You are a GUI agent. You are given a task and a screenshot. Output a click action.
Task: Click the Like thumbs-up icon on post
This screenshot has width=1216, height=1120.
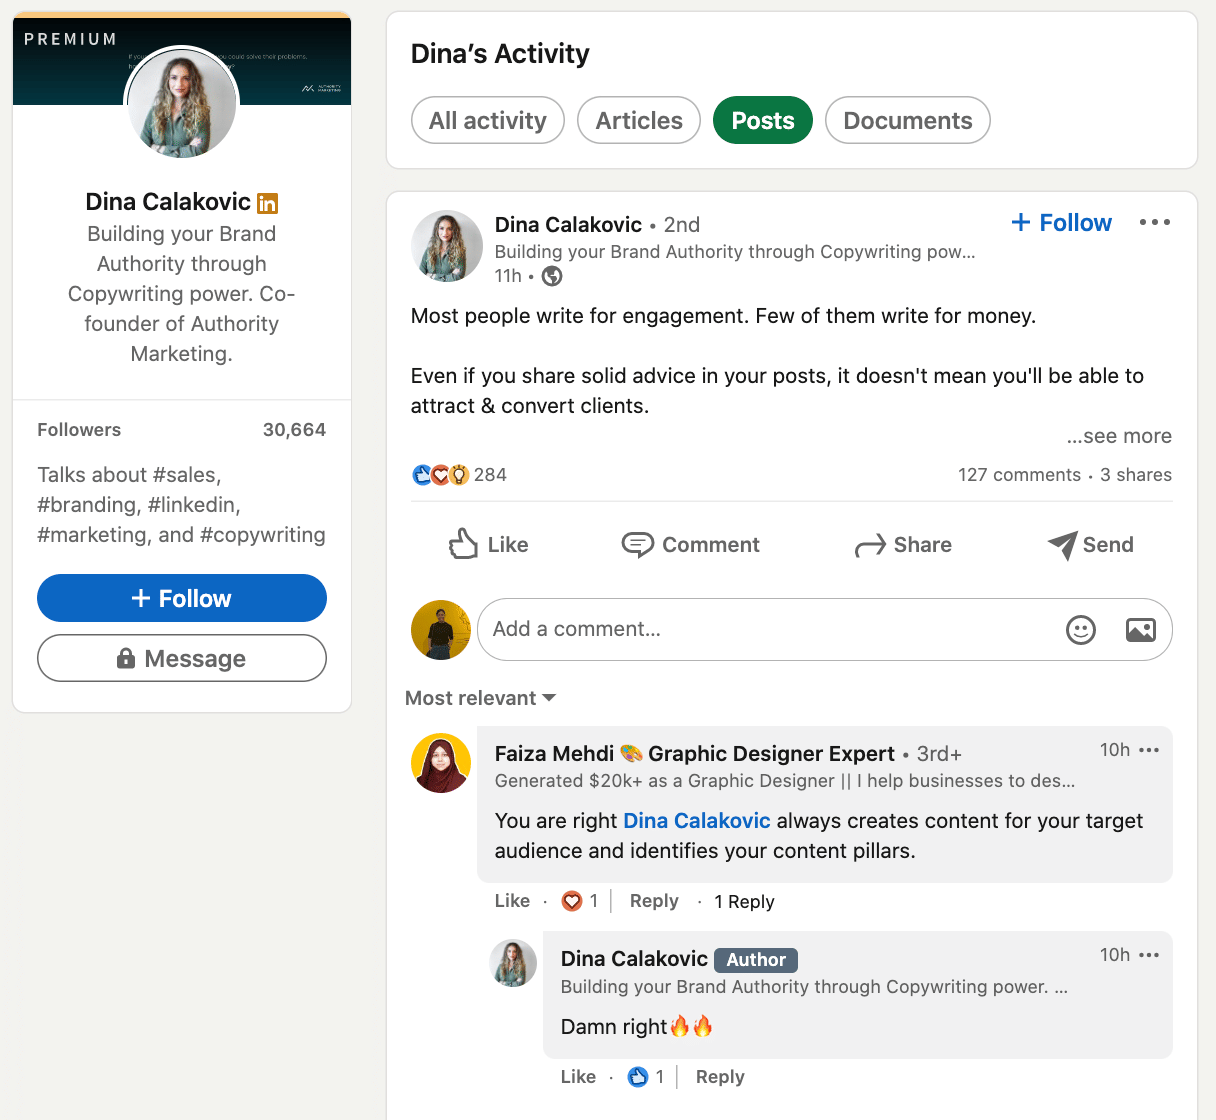pos(463,544)
